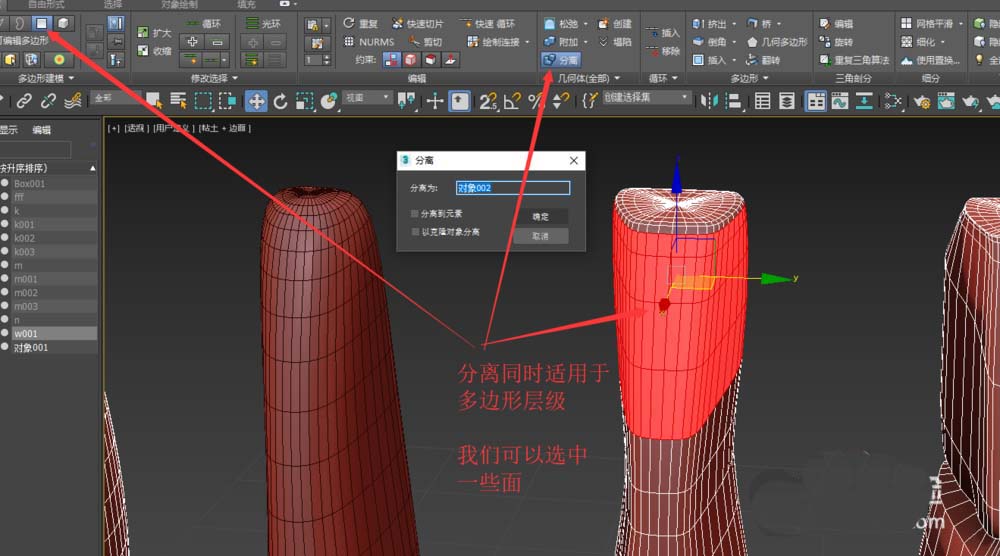Click the QuickSlice (快速切片) tool
Viewport: 1000px width, 556px height.
[418, 24]
